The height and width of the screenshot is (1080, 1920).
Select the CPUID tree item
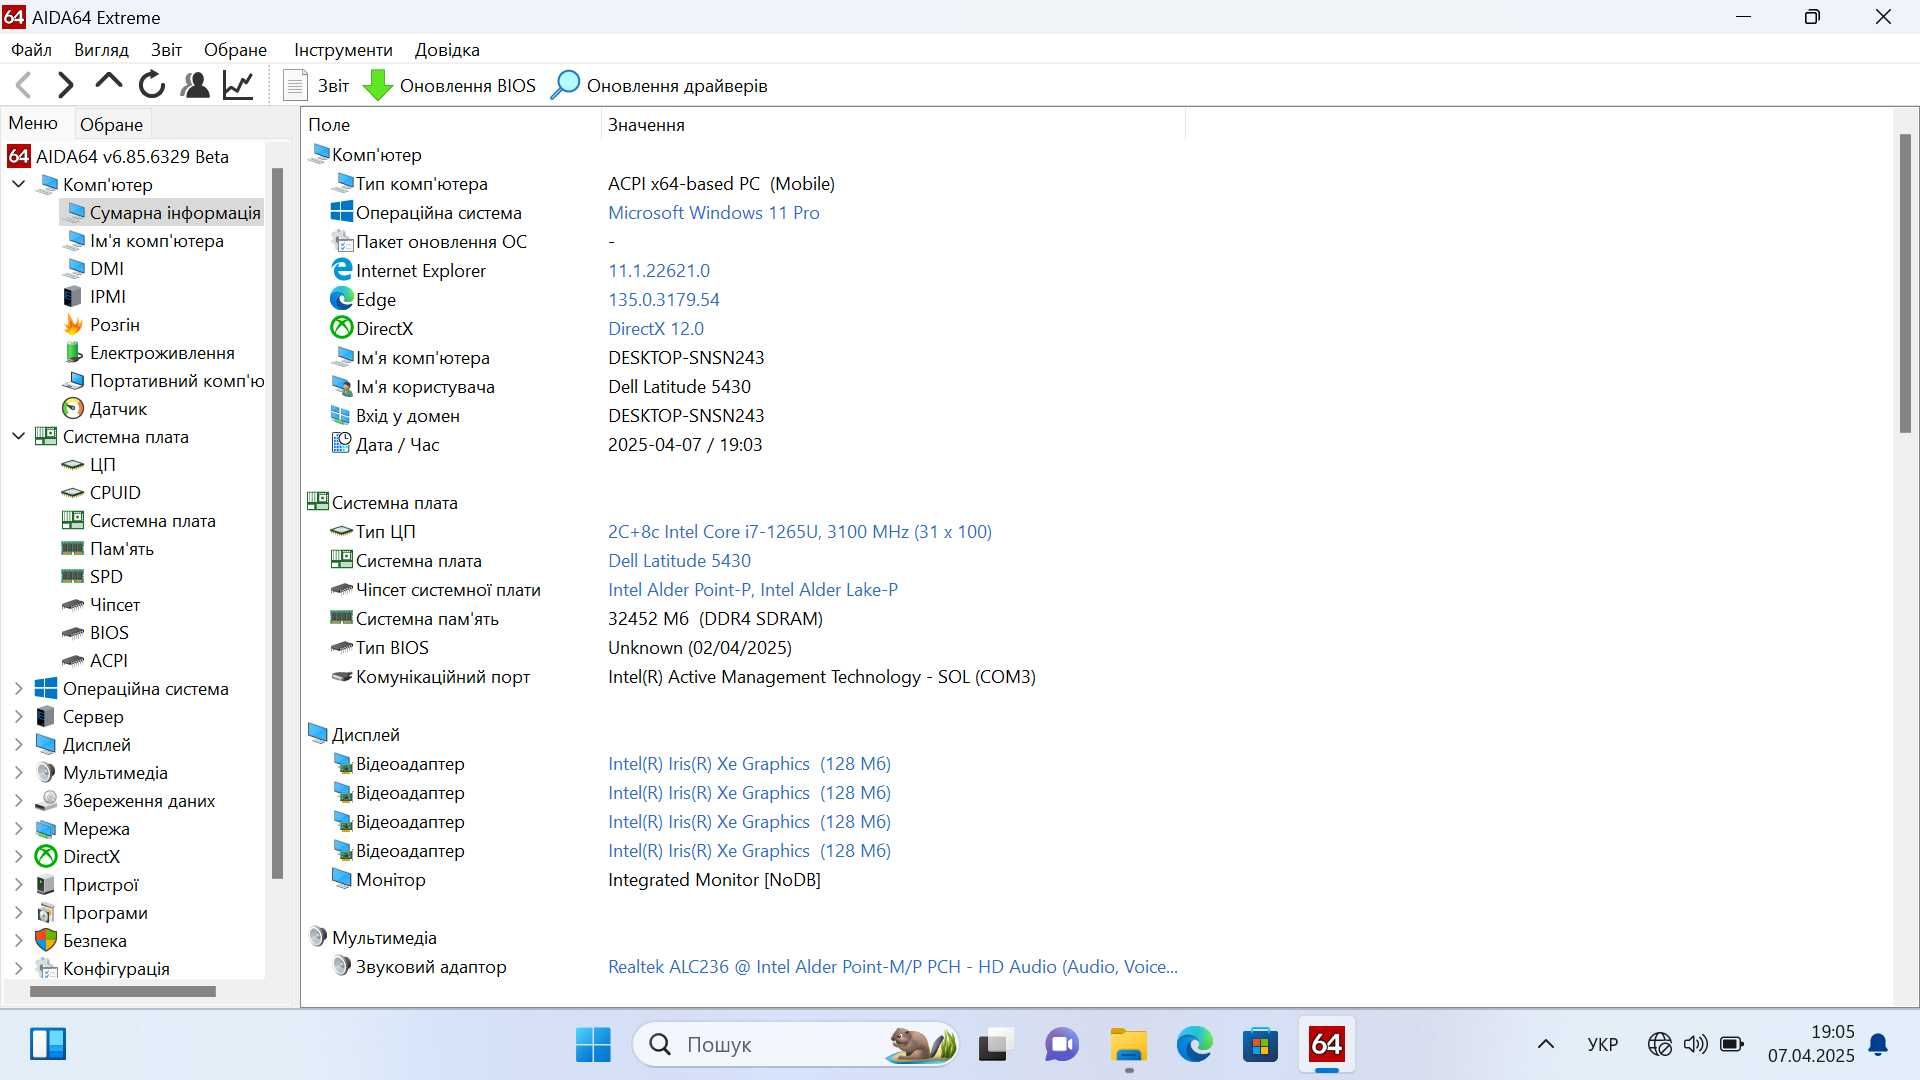point(102,492)
